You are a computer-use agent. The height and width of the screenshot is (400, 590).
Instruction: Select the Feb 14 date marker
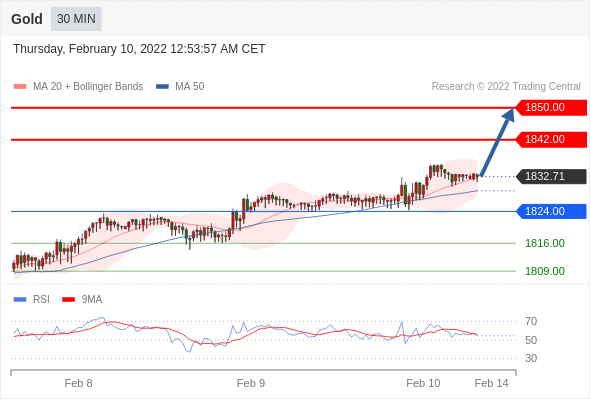click(491, 383)
